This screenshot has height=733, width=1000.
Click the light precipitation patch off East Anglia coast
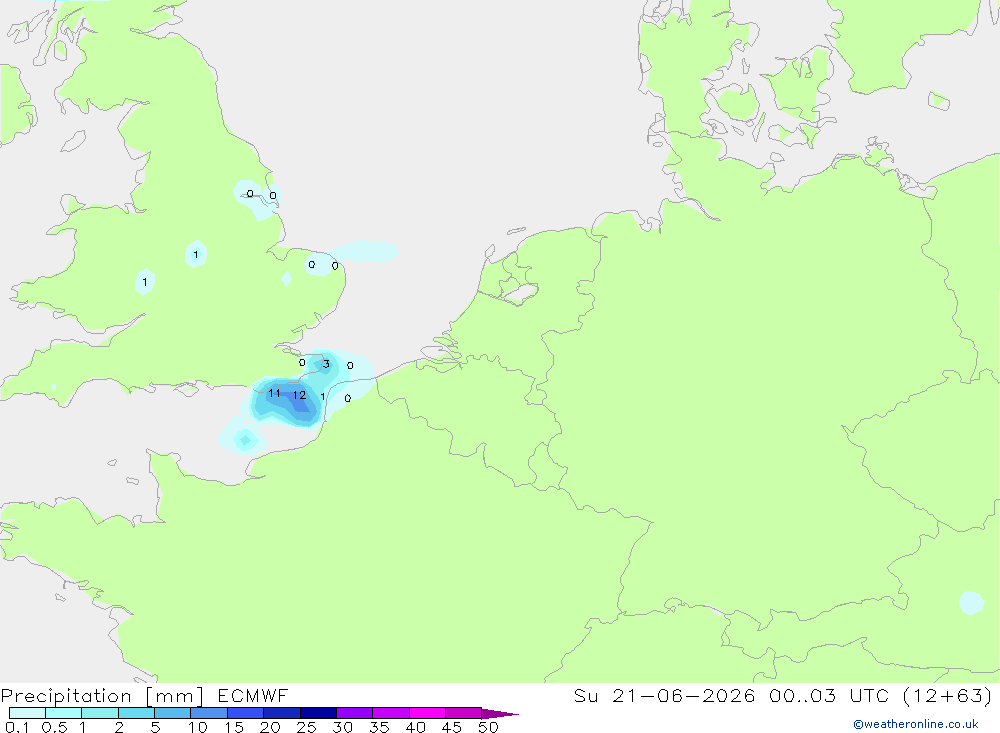[365, 251]
